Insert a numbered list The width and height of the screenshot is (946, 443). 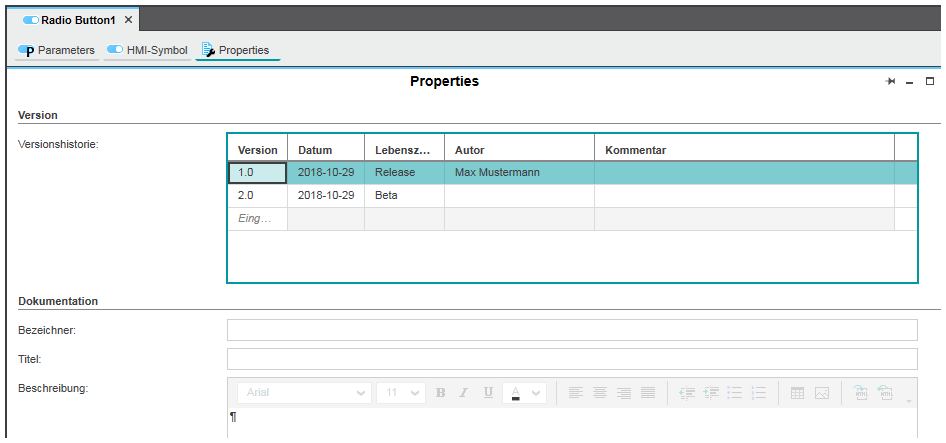pyautogui.click(x=759, y=393)
